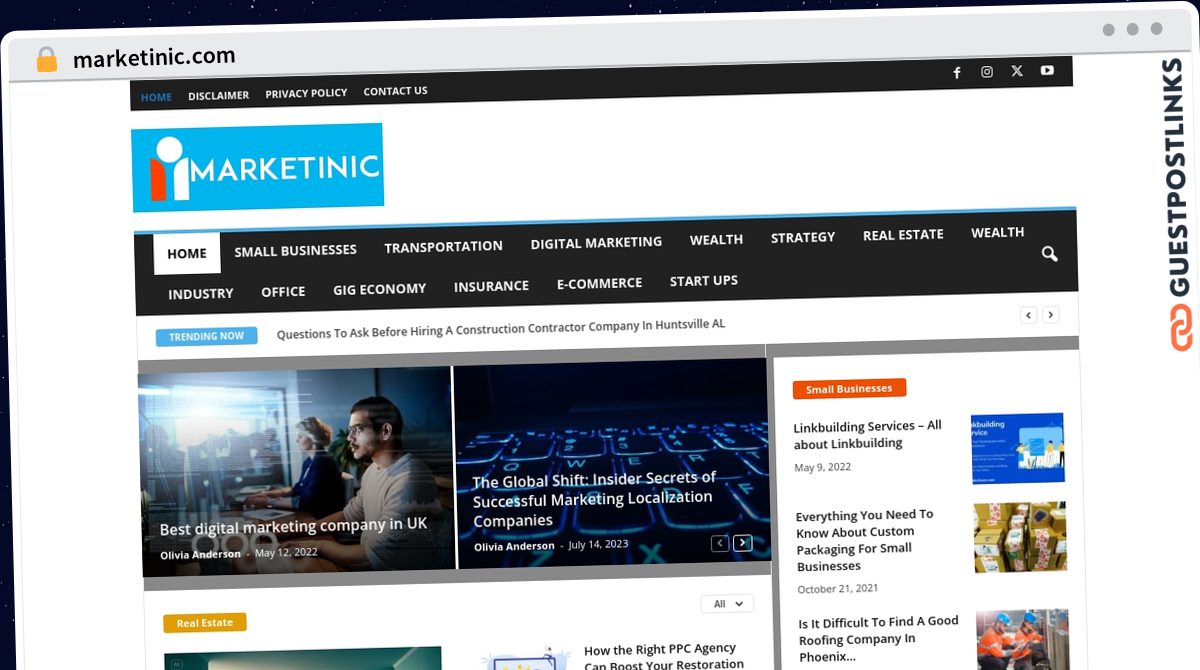Open the Disclaimer page

coord(218,95)
